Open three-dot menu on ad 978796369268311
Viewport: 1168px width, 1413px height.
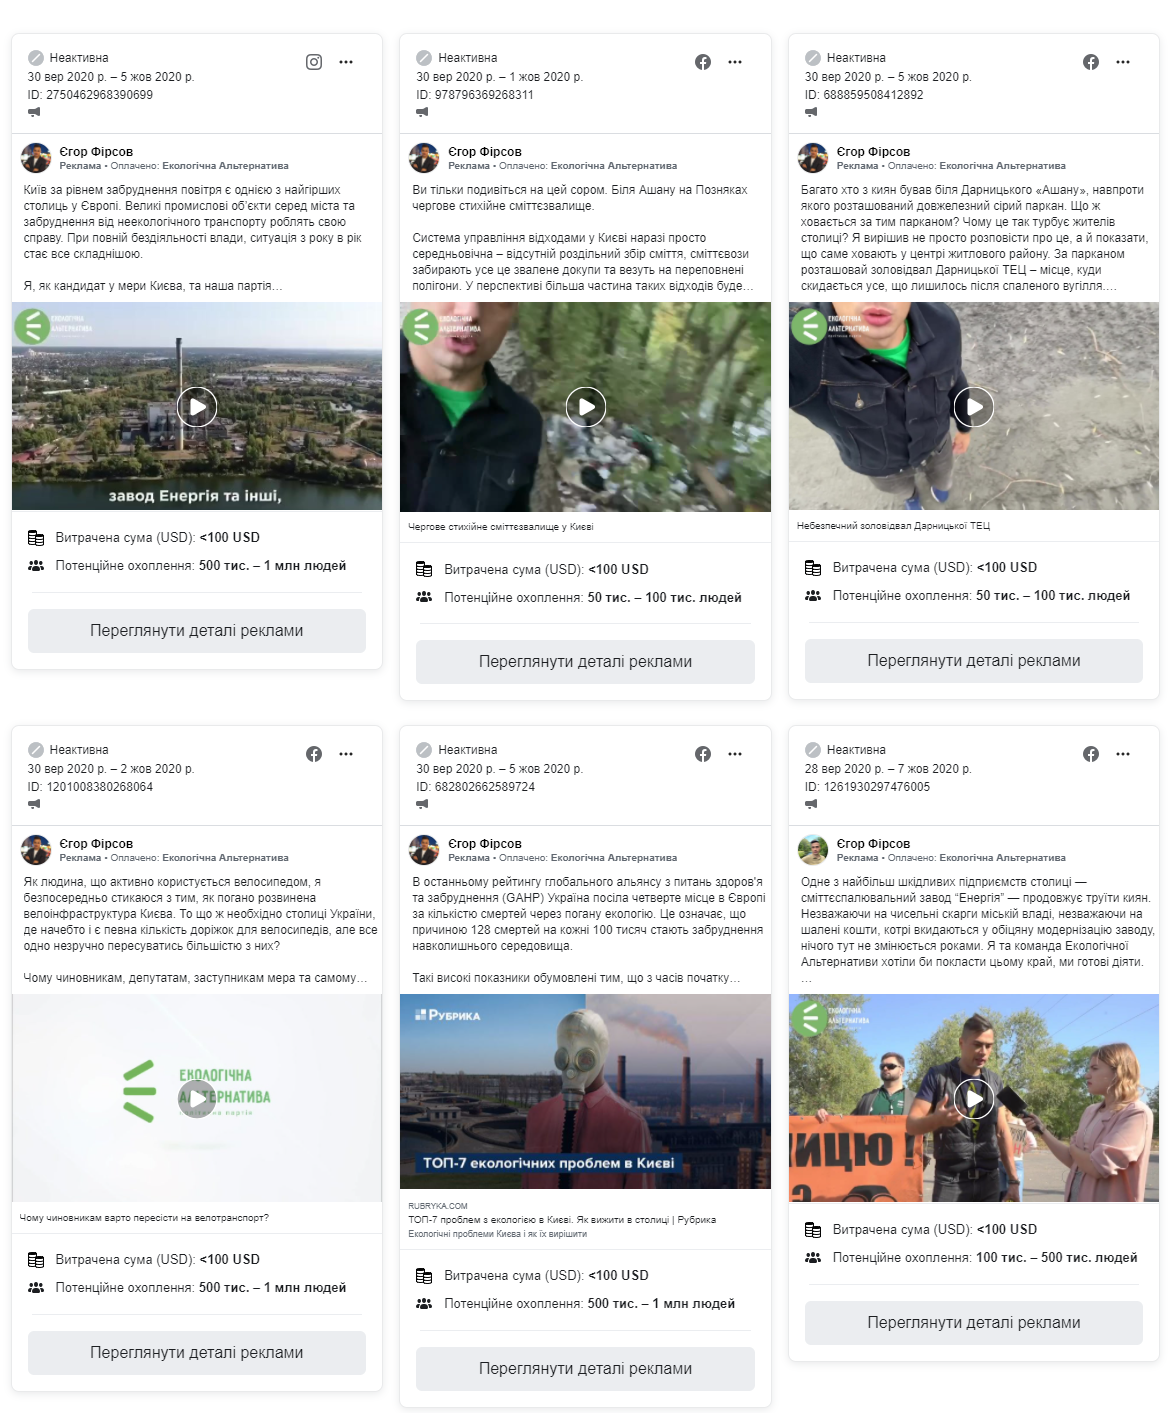pos(735,62)
